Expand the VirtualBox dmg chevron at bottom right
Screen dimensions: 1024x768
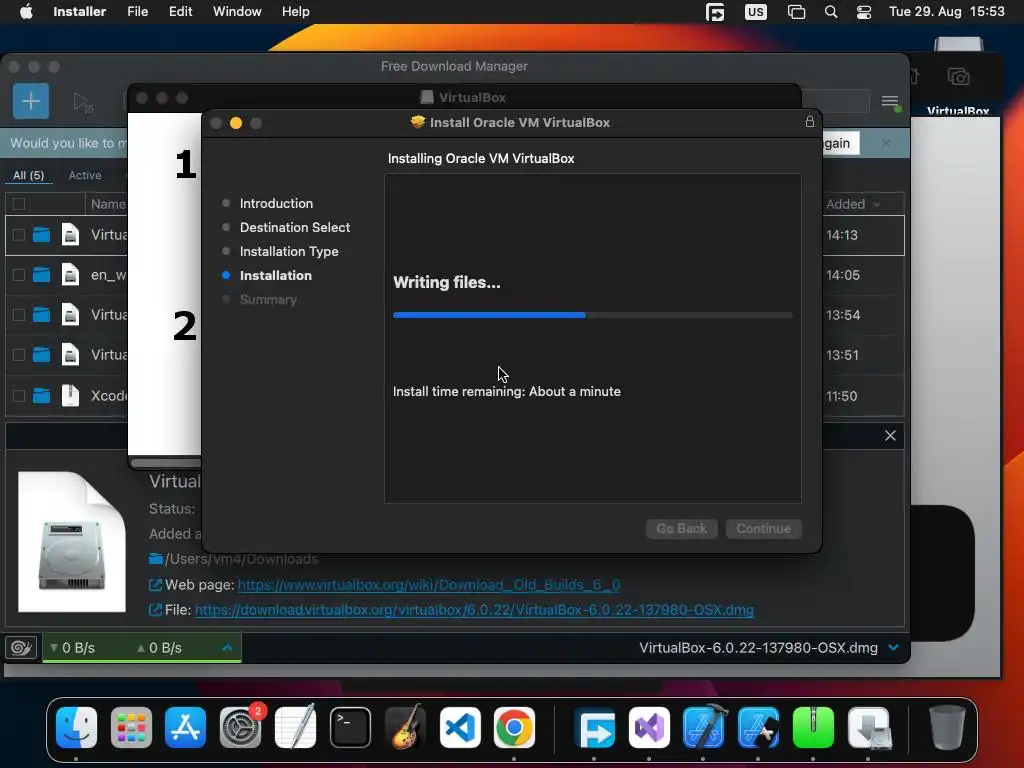[x=893, y=647]
